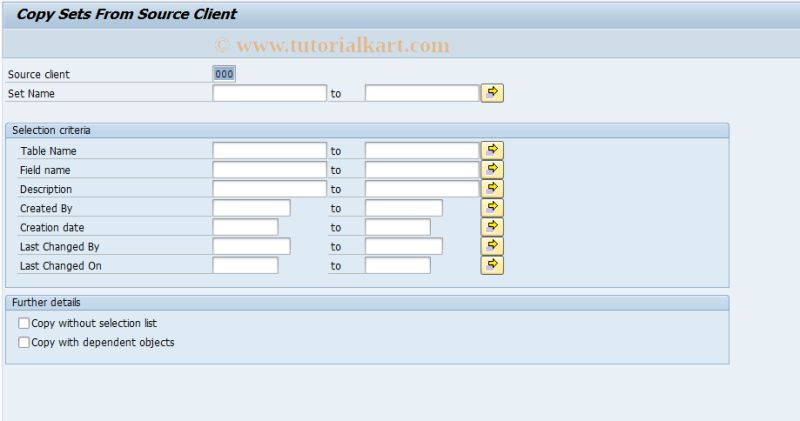Select the Further details group header
The height and width of the screenshot is (421, 800).
367,303
